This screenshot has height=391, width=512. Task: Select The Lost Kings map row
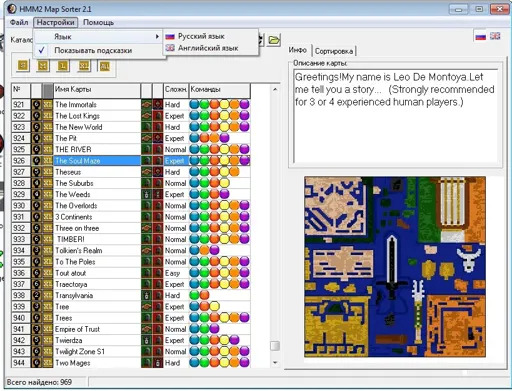pos(131,116)
